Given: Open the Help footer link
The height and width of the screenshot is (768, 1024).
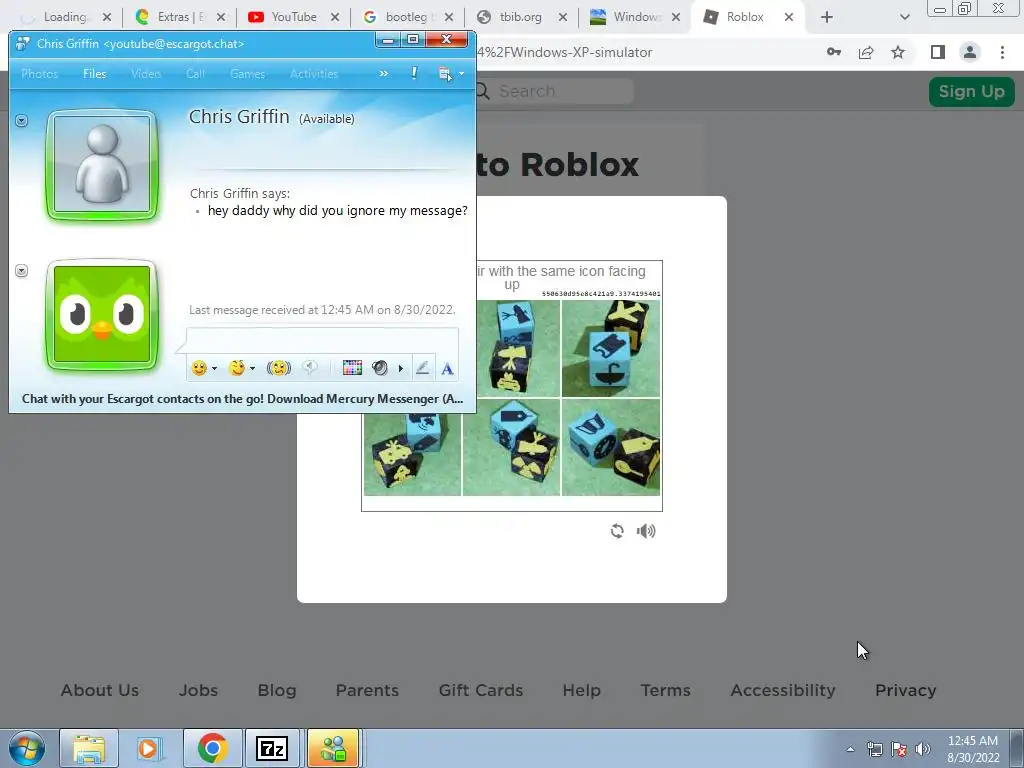Looking at the screenshot, I should click(x=581, y=690).
